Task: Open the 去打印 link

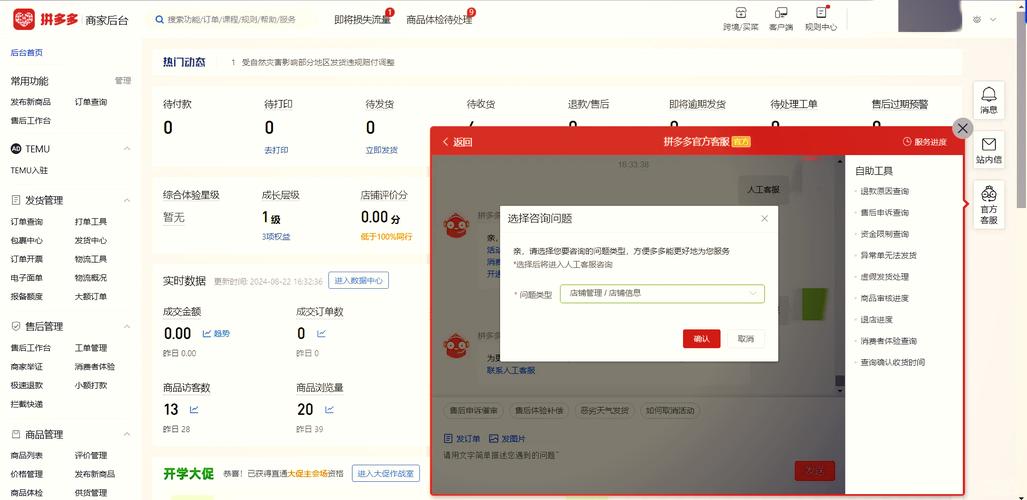Action: click(x=276, y=150)
